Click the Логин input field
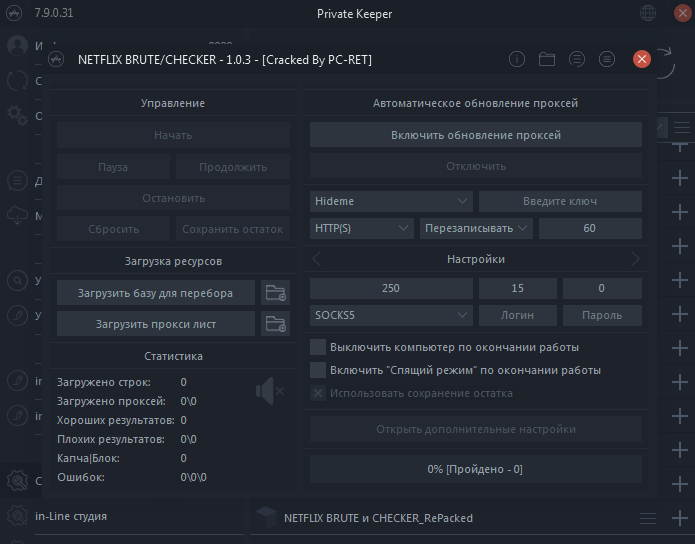This screenshot has width=695, height=544. [518, 315]
